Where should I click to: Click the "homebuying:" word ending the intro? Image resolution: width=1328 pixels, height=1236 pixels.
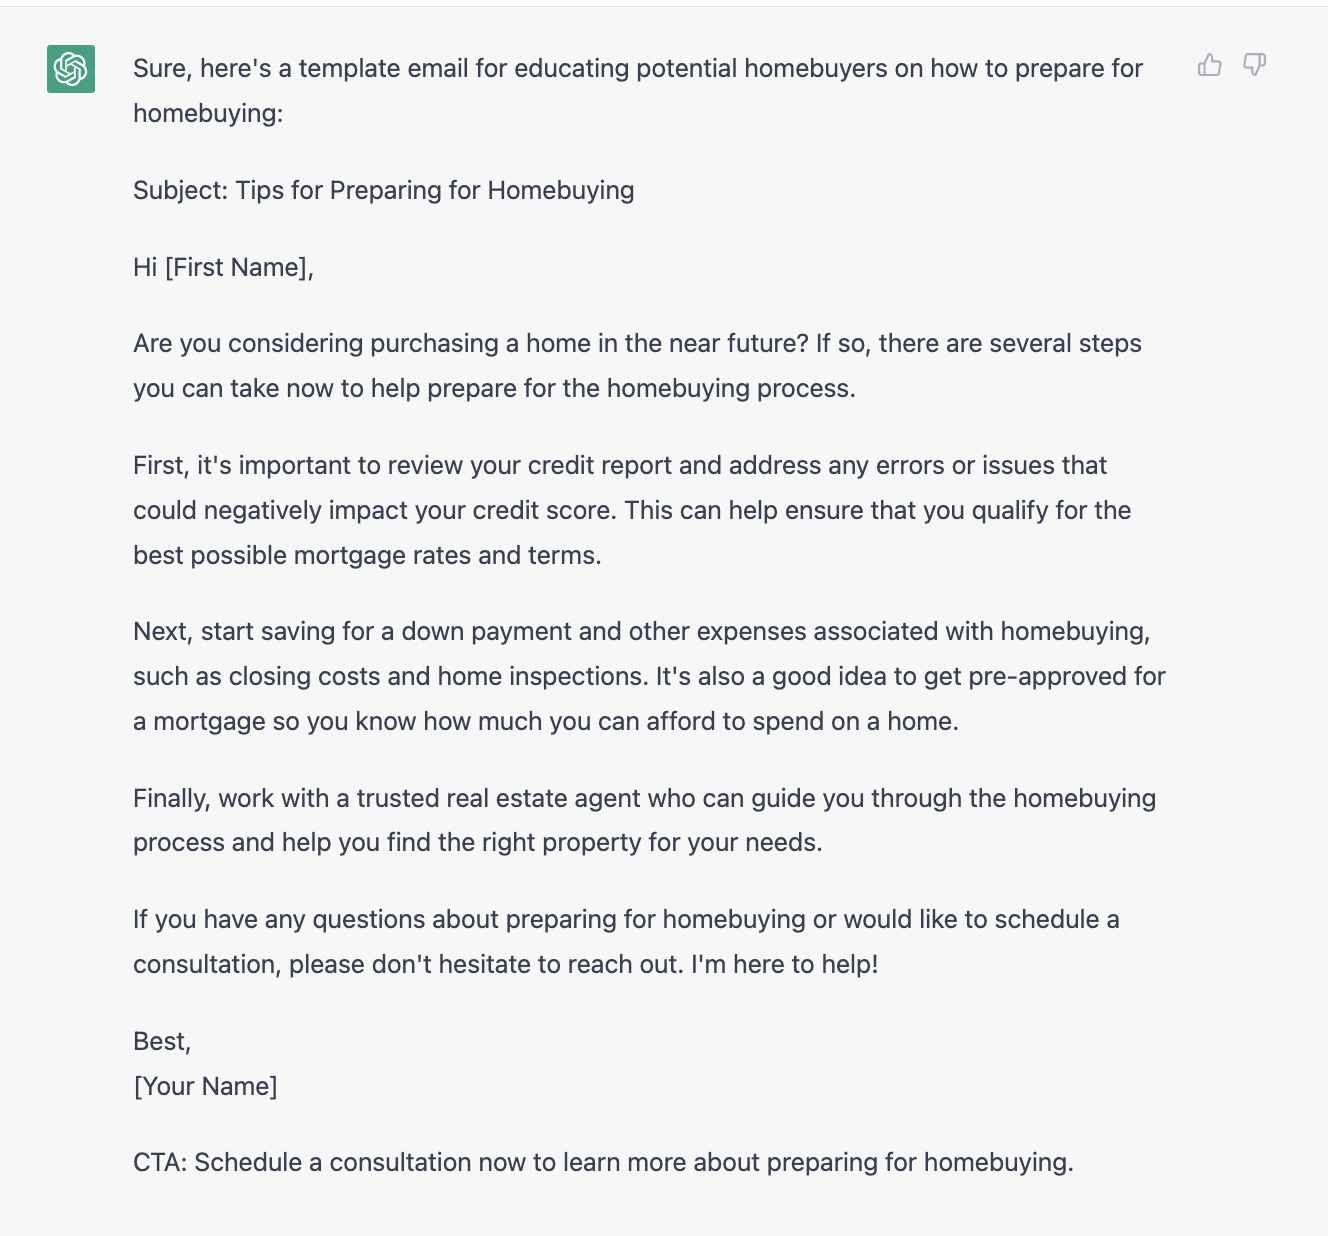point(208,113)
